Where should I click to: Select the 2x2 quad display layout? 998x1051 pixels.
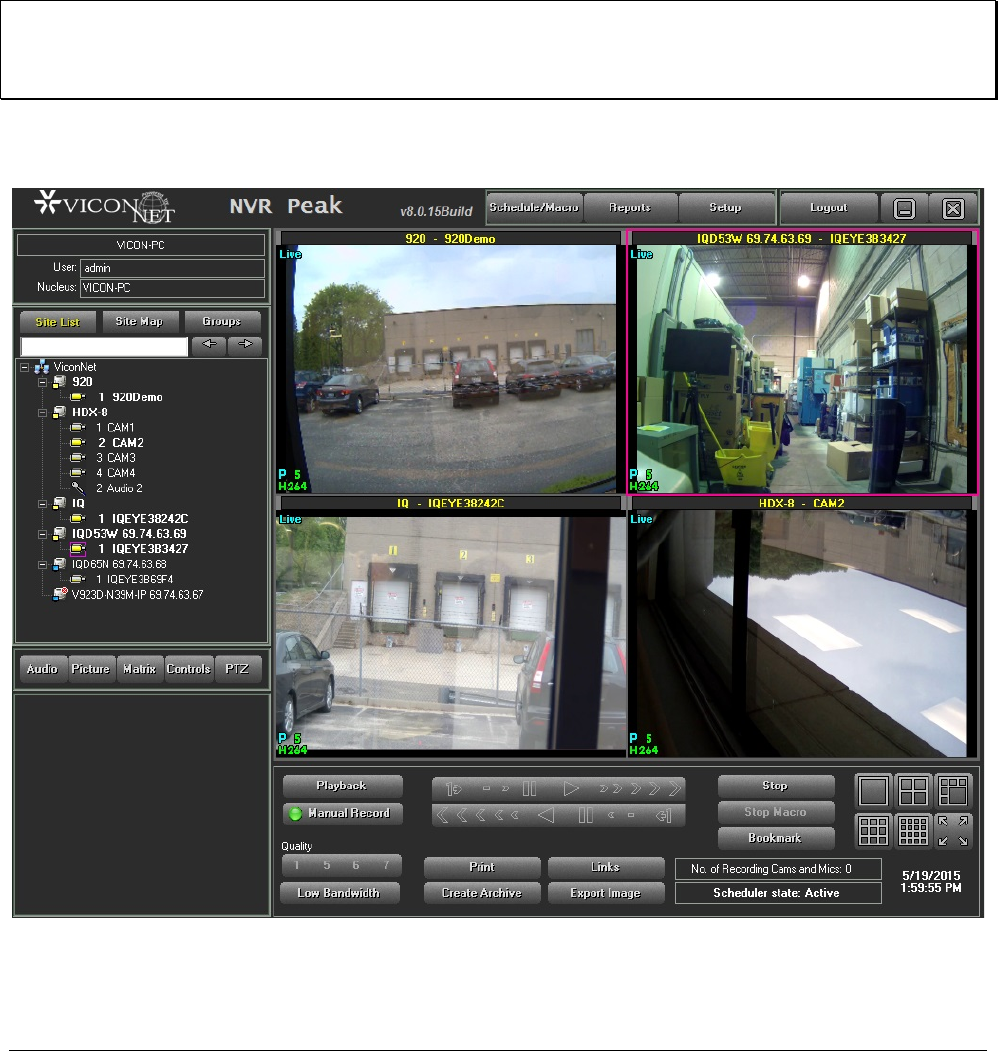913,791
